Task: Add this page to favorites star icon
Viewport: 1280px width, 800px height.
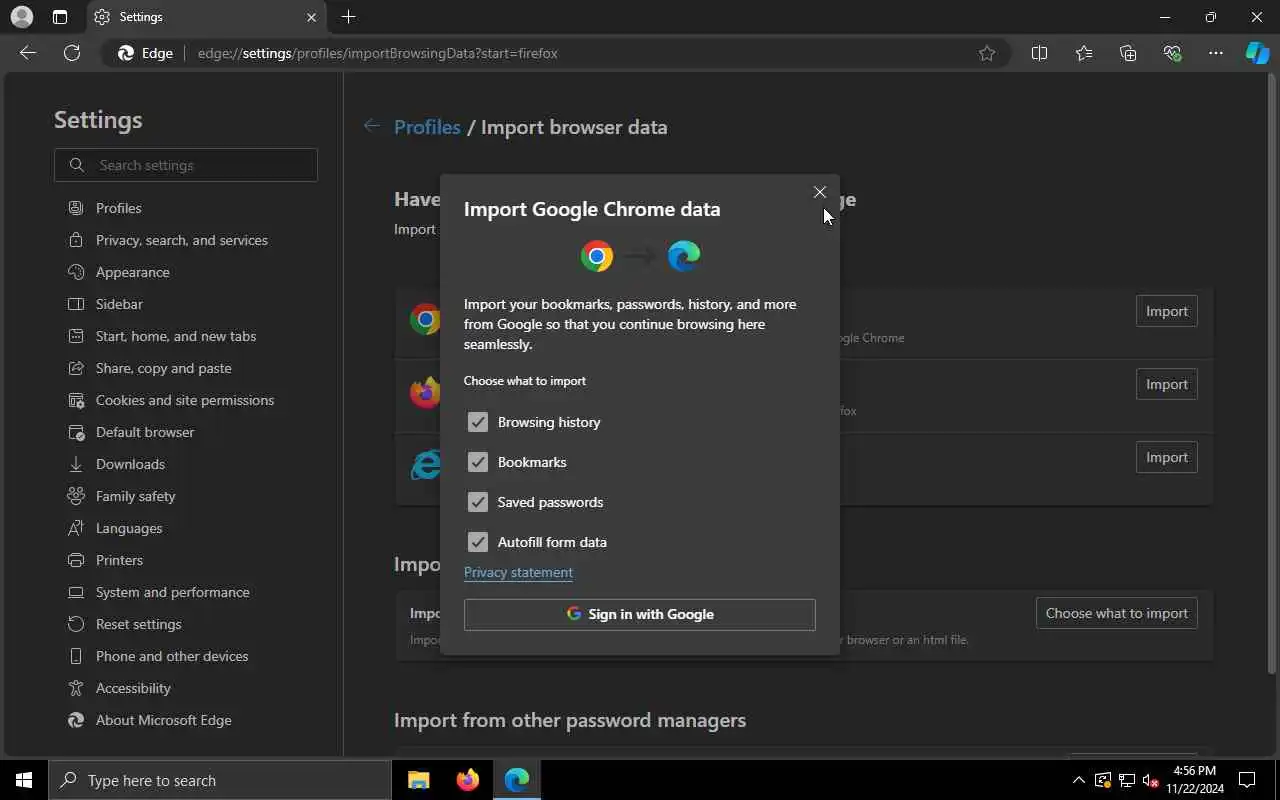Action: point(987,53)
